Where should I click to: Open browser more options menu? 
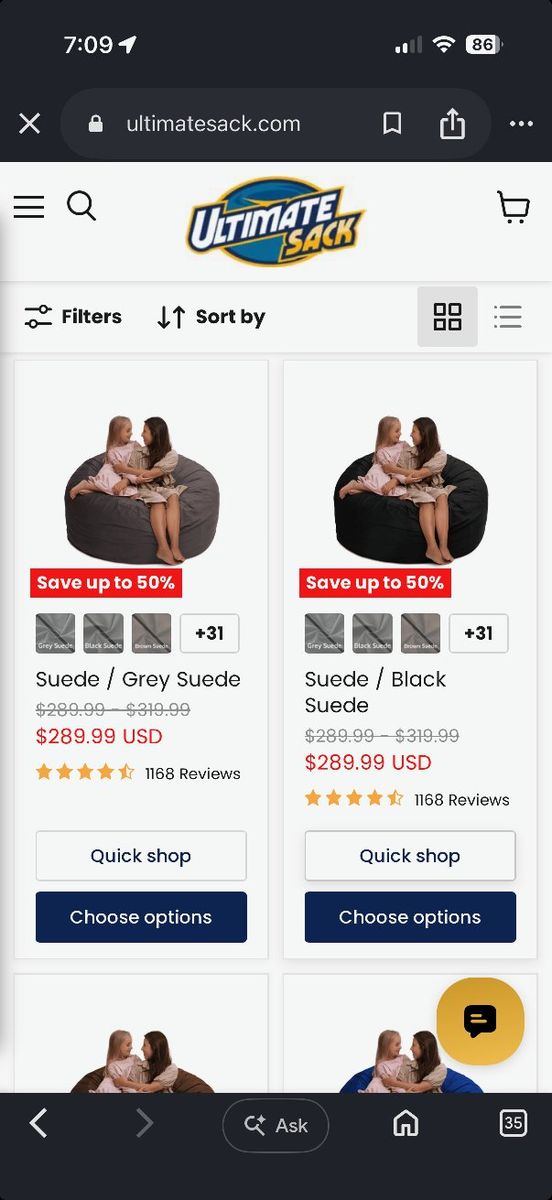tap(521, 124)
